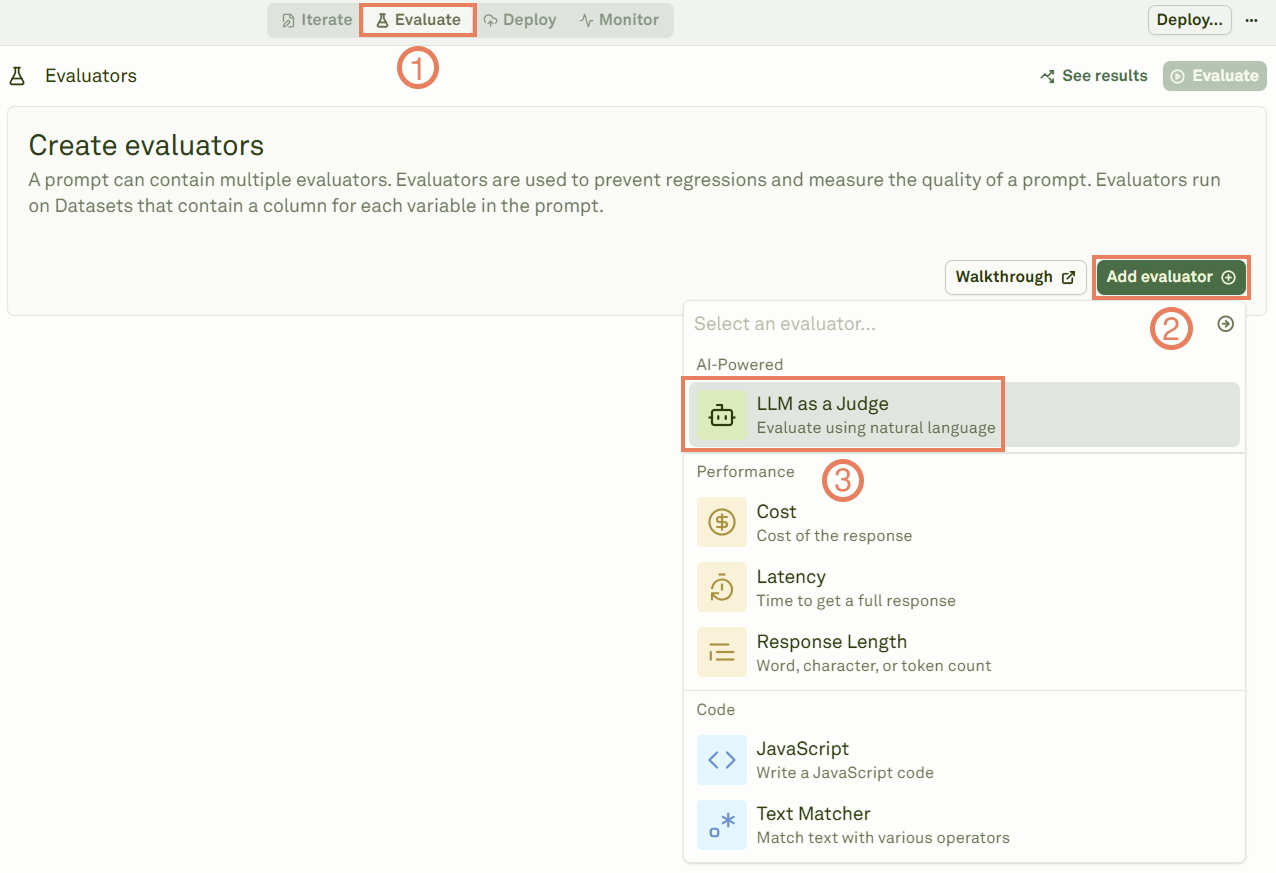Click the dollar sign Cost evaluator icon
The width and height of the screenshot is (1276, 873).
point(722,522)
